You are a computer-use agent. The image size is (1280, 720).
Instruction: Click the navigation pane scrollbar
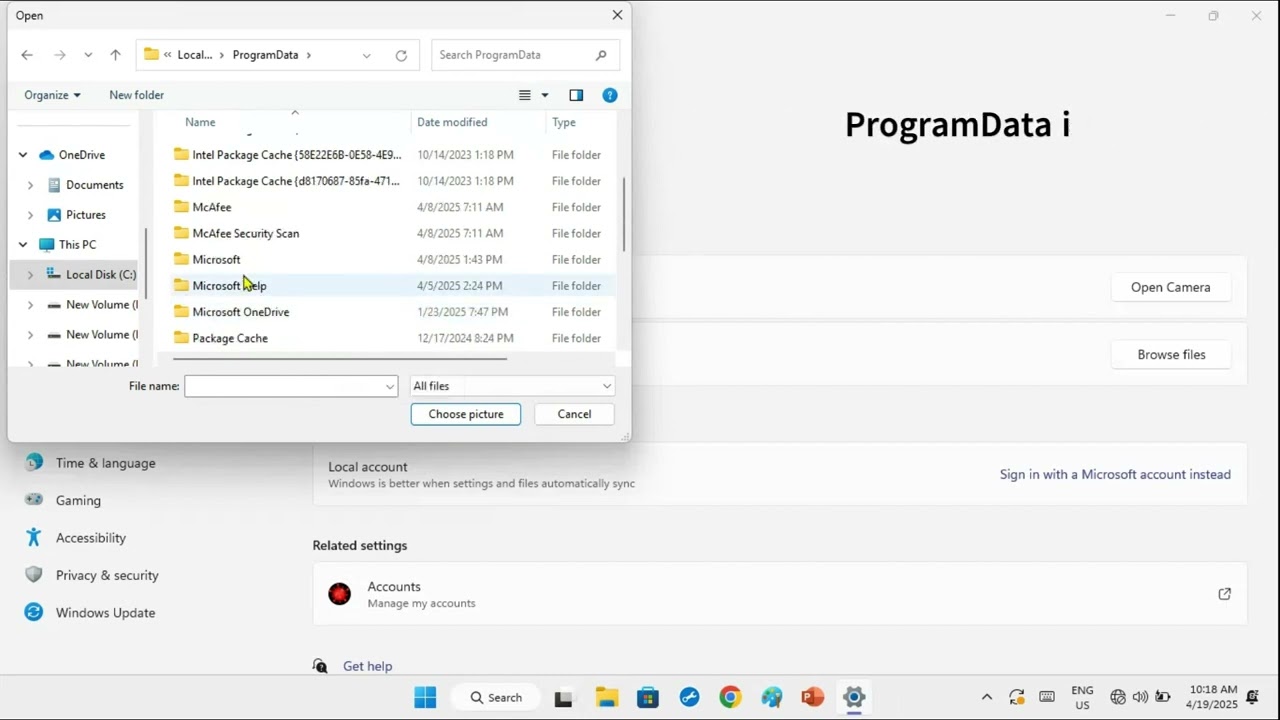pos(146,262)
